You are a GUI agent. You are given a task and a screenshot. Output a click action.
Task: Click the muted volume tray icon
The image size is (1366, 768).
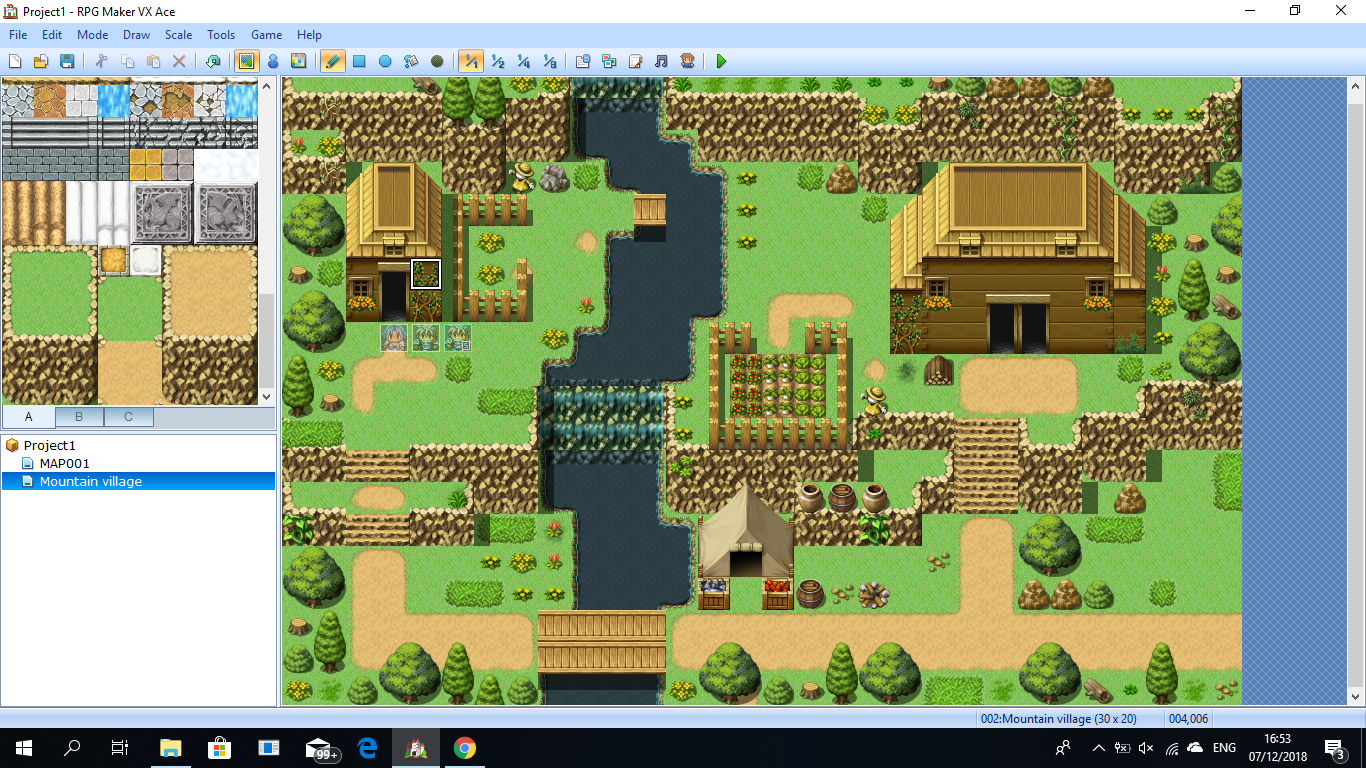1146,747
